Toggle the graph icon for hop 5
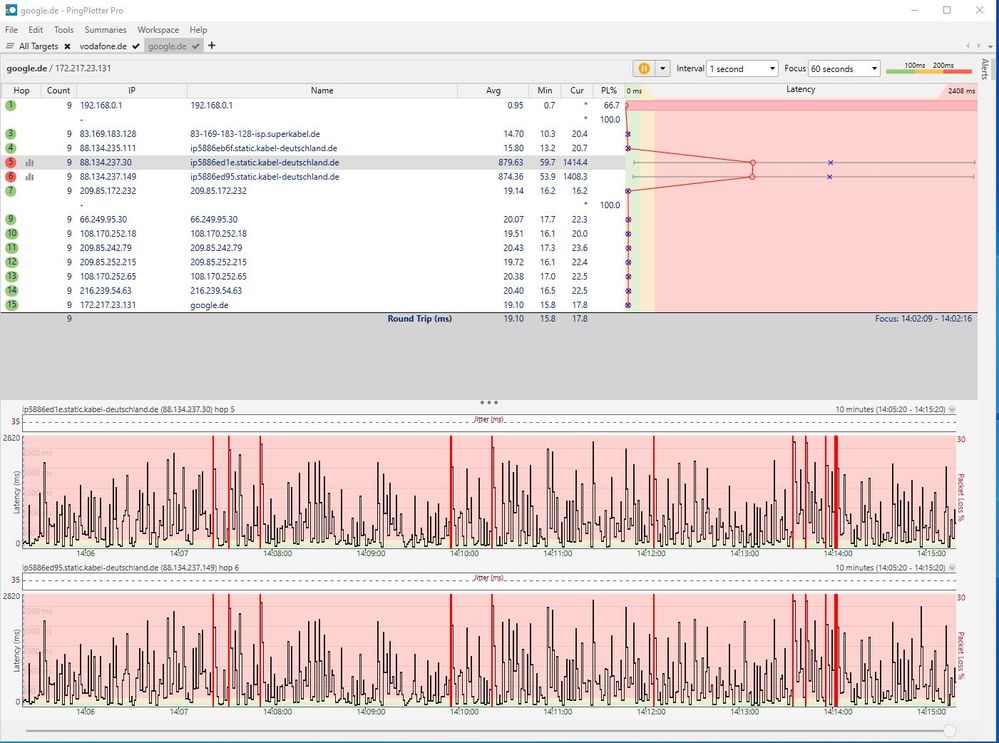The width and height of the screenshot is (999, 743). (29, 162)
